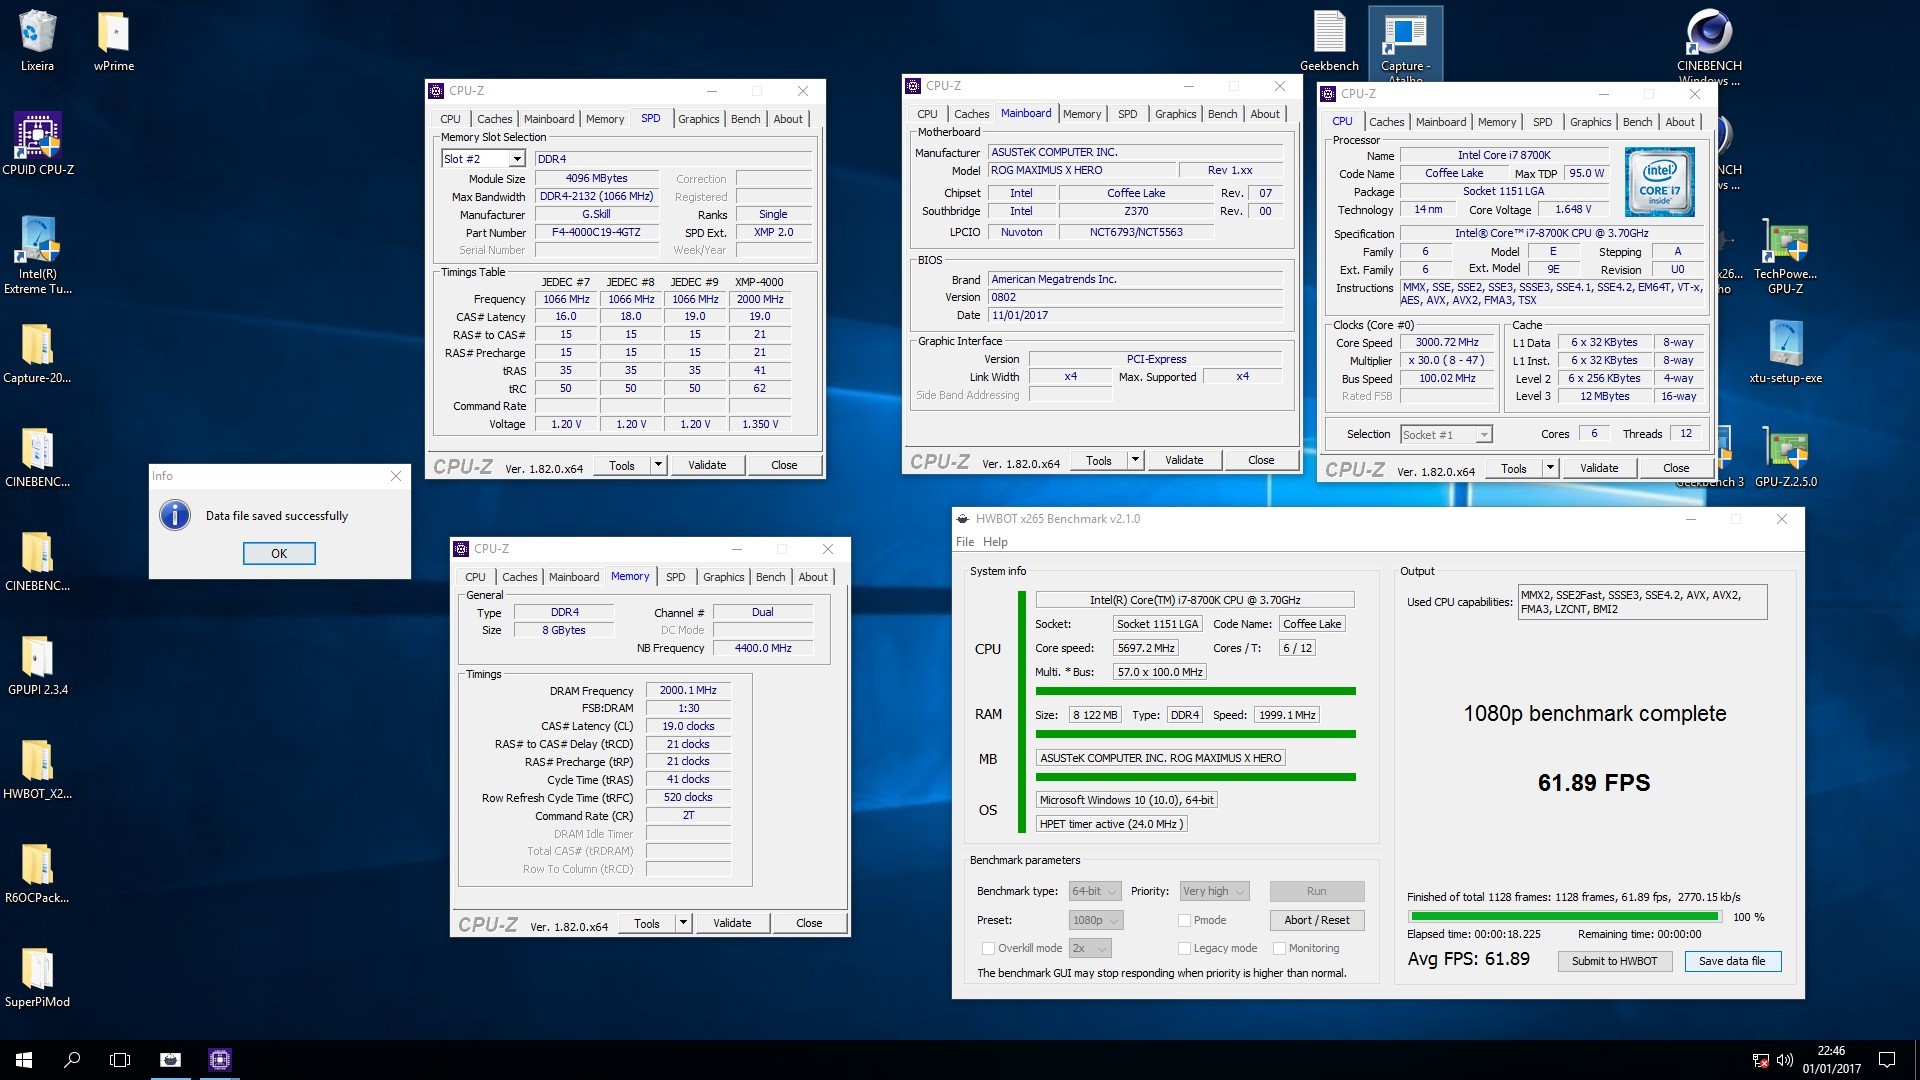Open the Geekbench desktop file

click(1329, 40)
